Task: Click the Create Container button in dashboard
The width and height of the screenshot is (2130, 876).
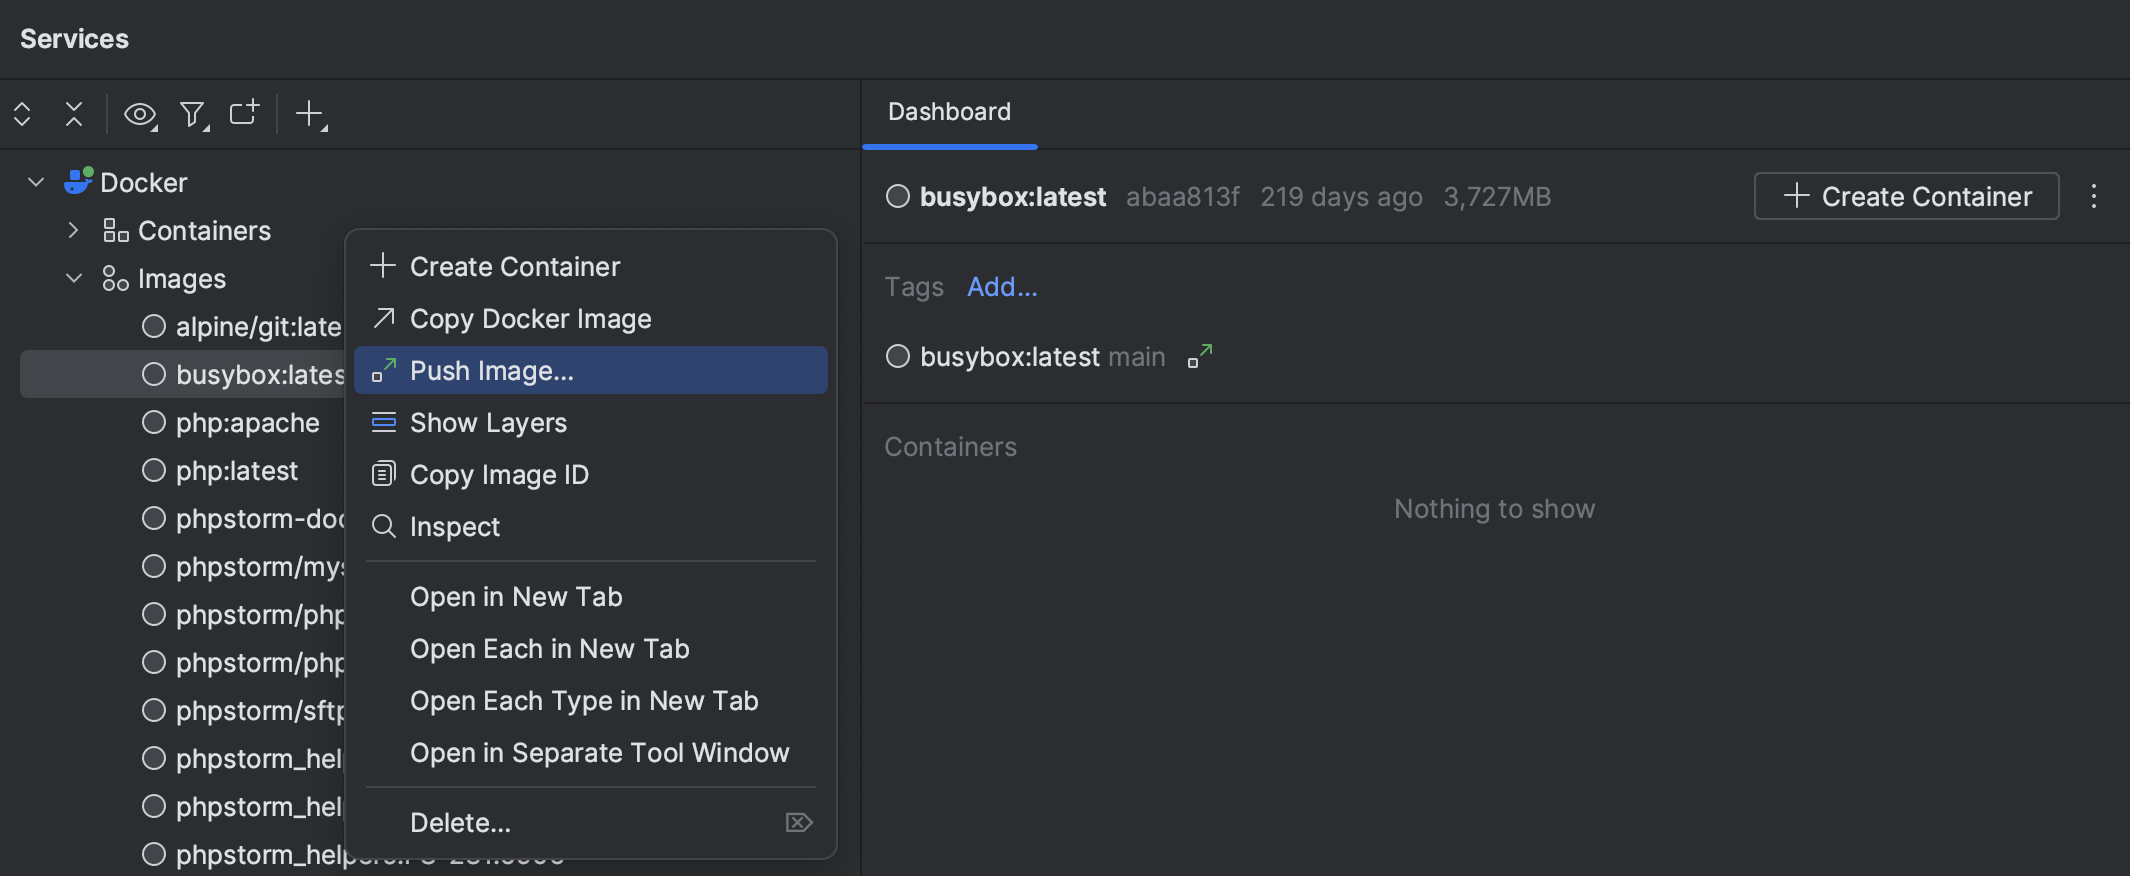Action: coord(1906,196)
